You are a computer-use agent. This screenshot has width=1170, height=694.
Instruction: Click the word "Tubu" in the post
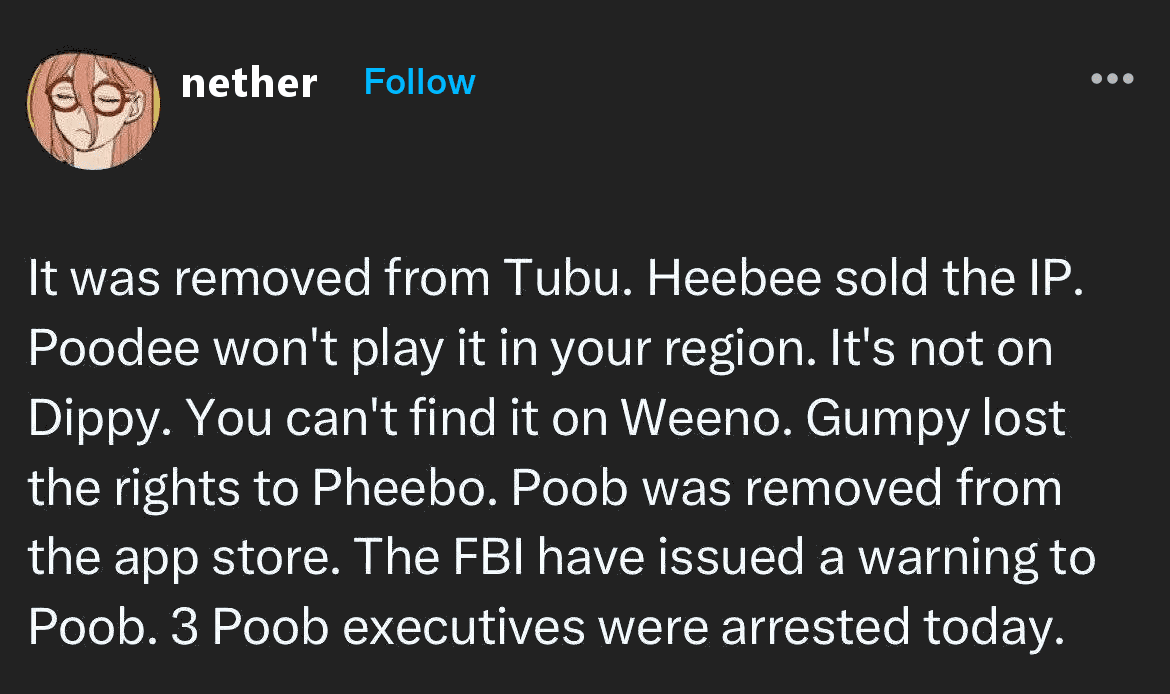click(x=540, y=281)
